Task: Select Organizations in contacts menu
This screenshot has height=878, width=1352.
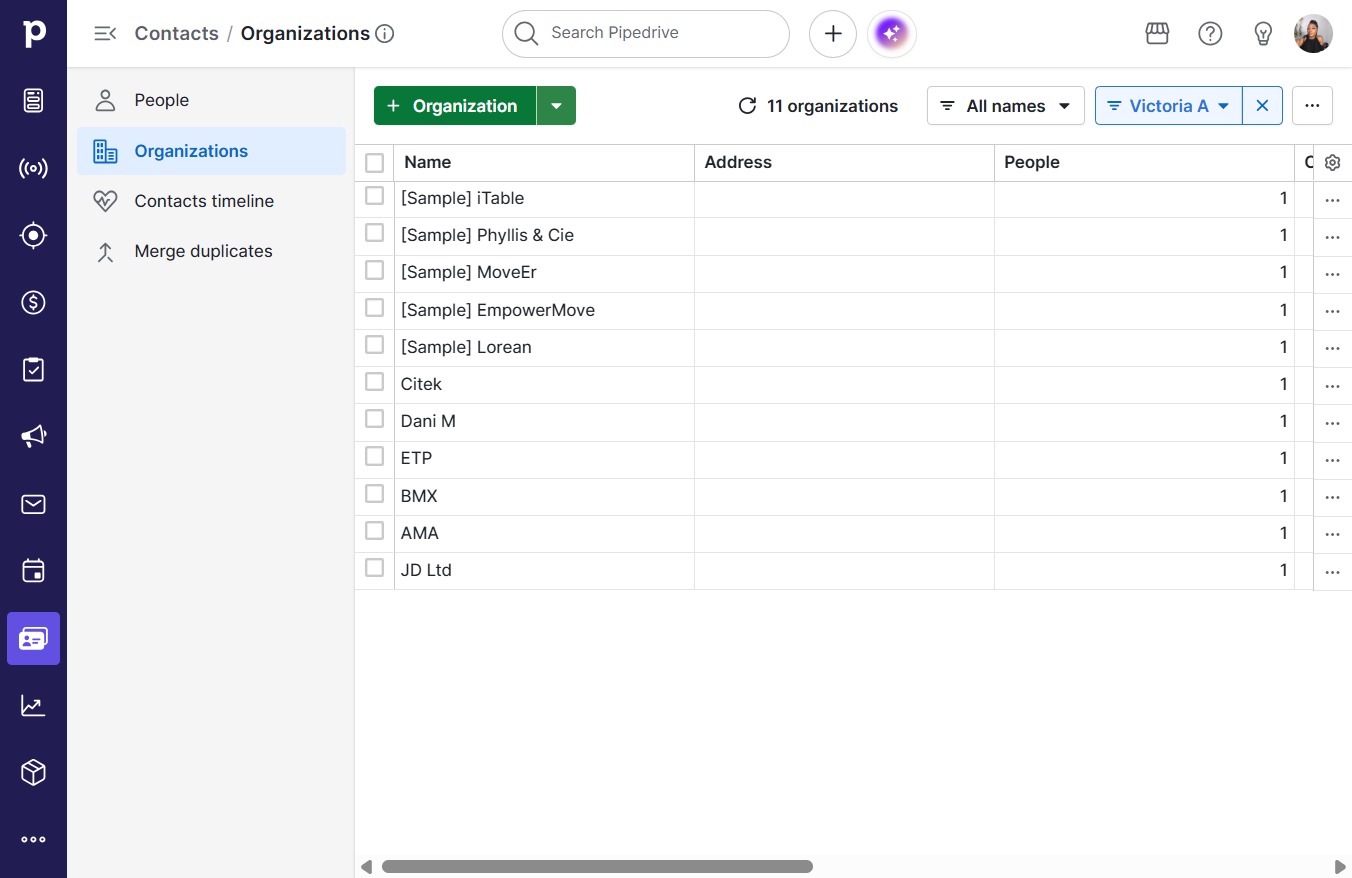Action: (211, 151)
